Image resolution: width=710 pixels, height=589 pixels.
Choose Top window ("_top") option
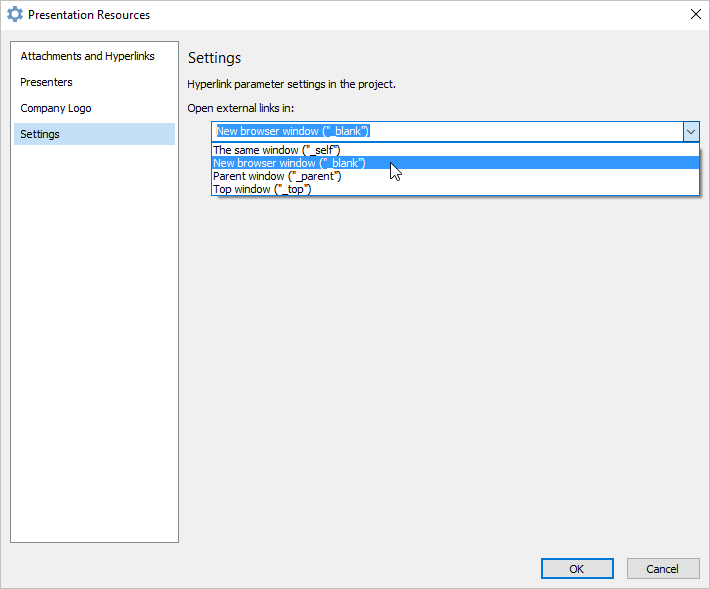(455, 189)
